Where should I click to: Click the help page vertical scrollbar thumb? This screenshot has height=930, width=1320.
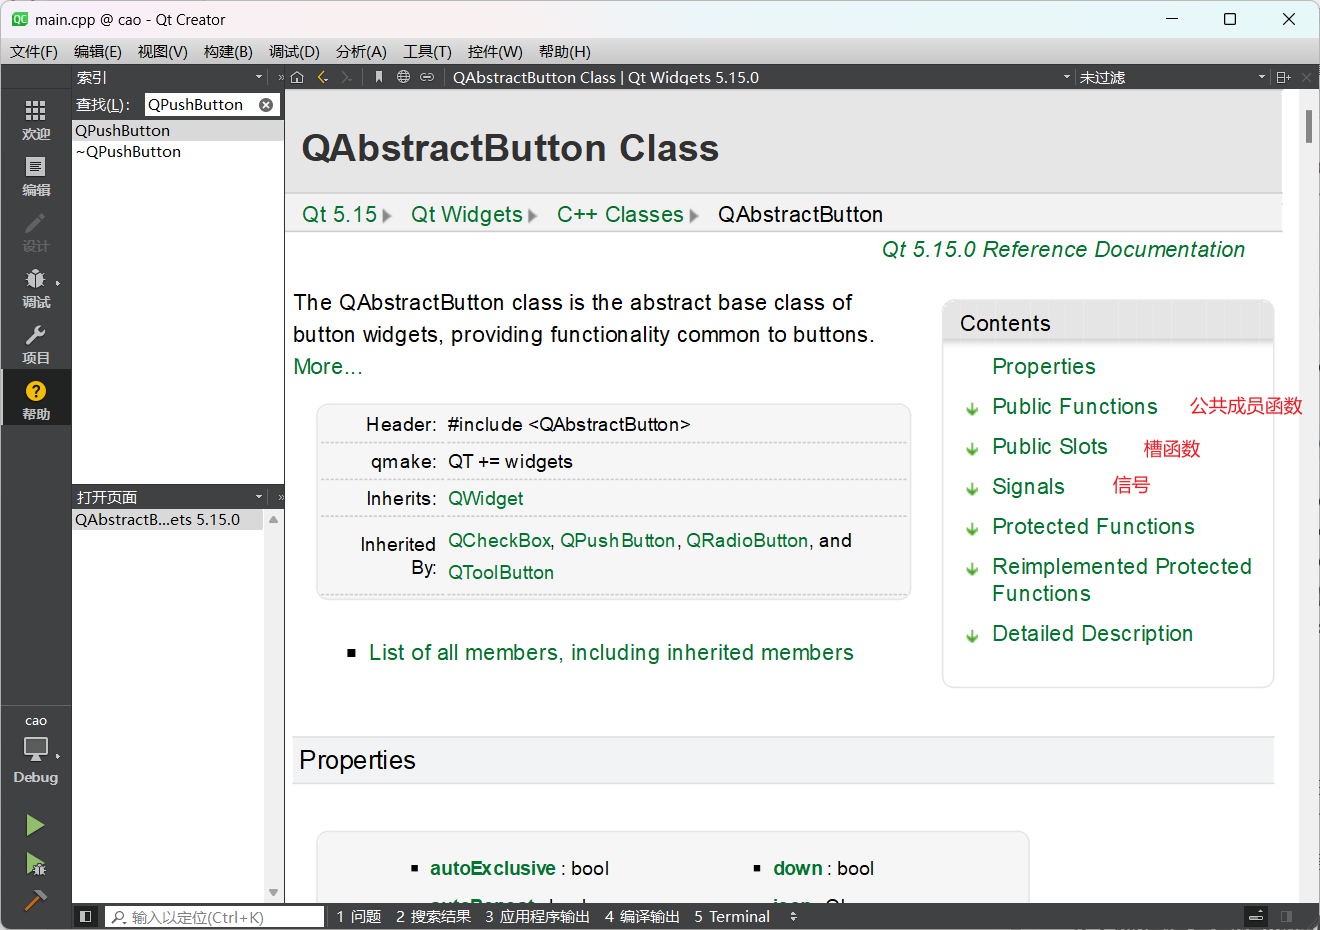coord(1308,126)
